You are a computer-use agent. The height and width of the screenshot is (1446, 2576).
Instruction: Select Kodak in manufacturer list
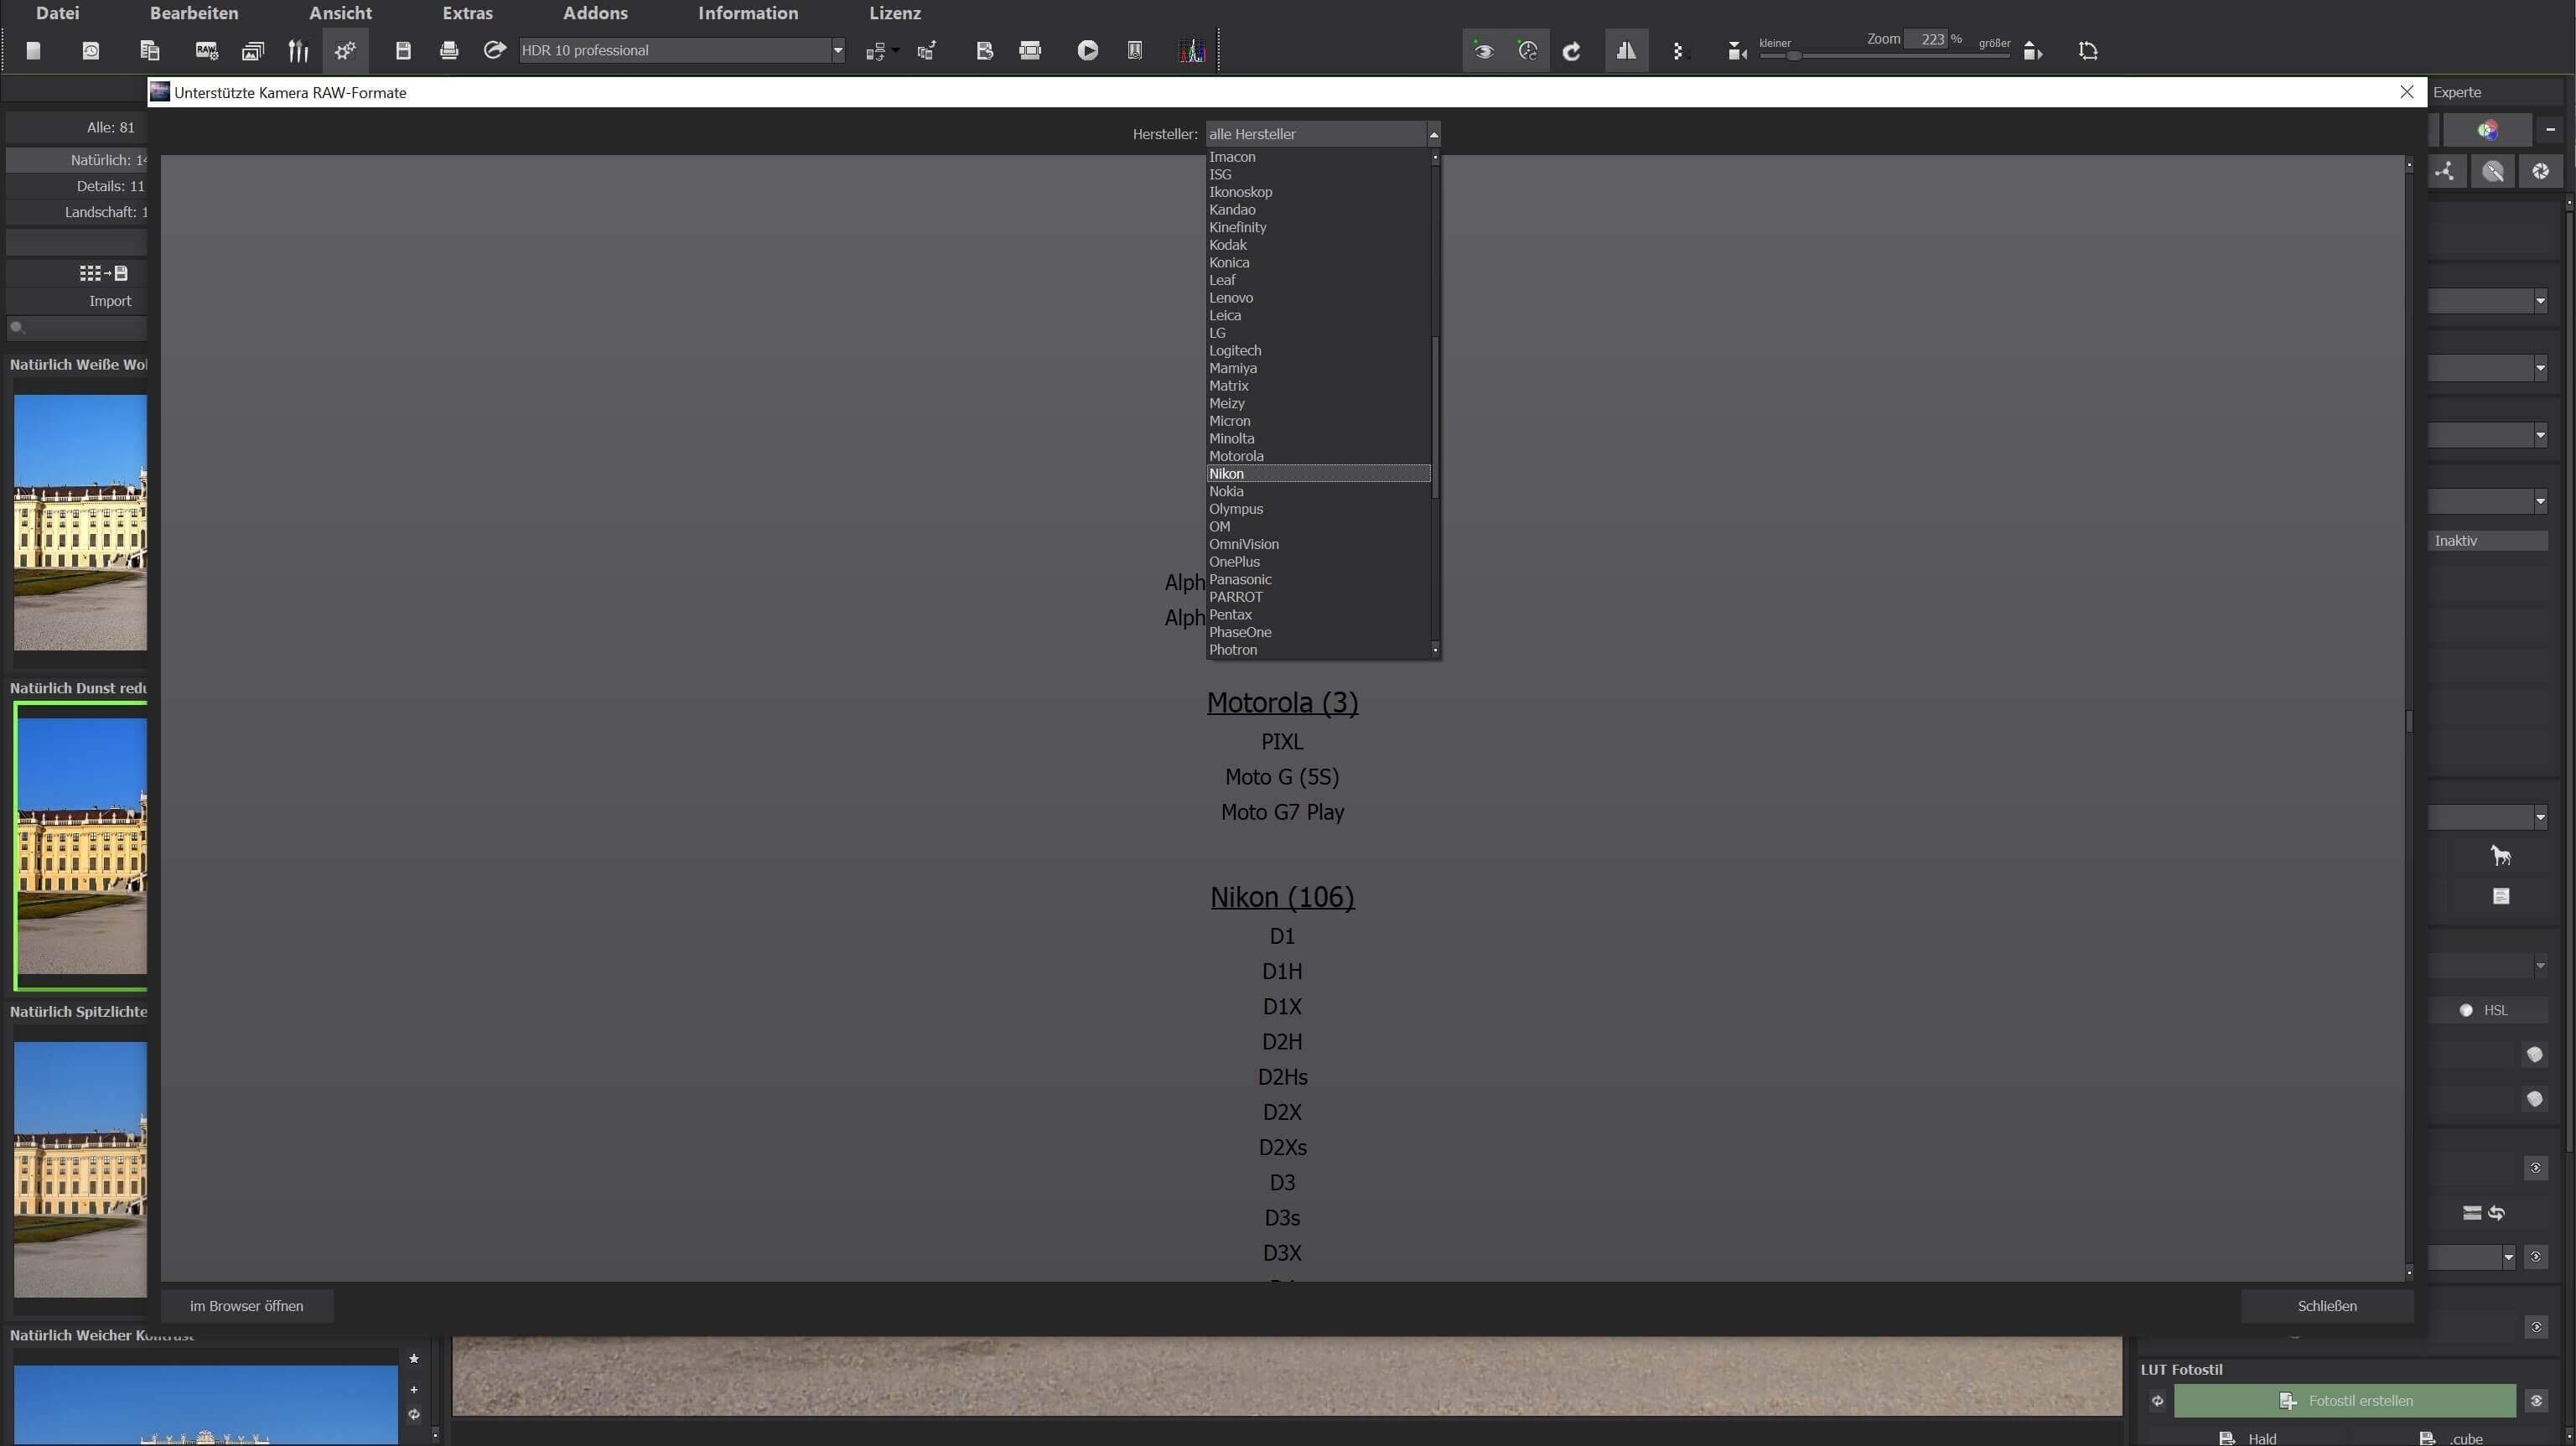(1318, 245)
